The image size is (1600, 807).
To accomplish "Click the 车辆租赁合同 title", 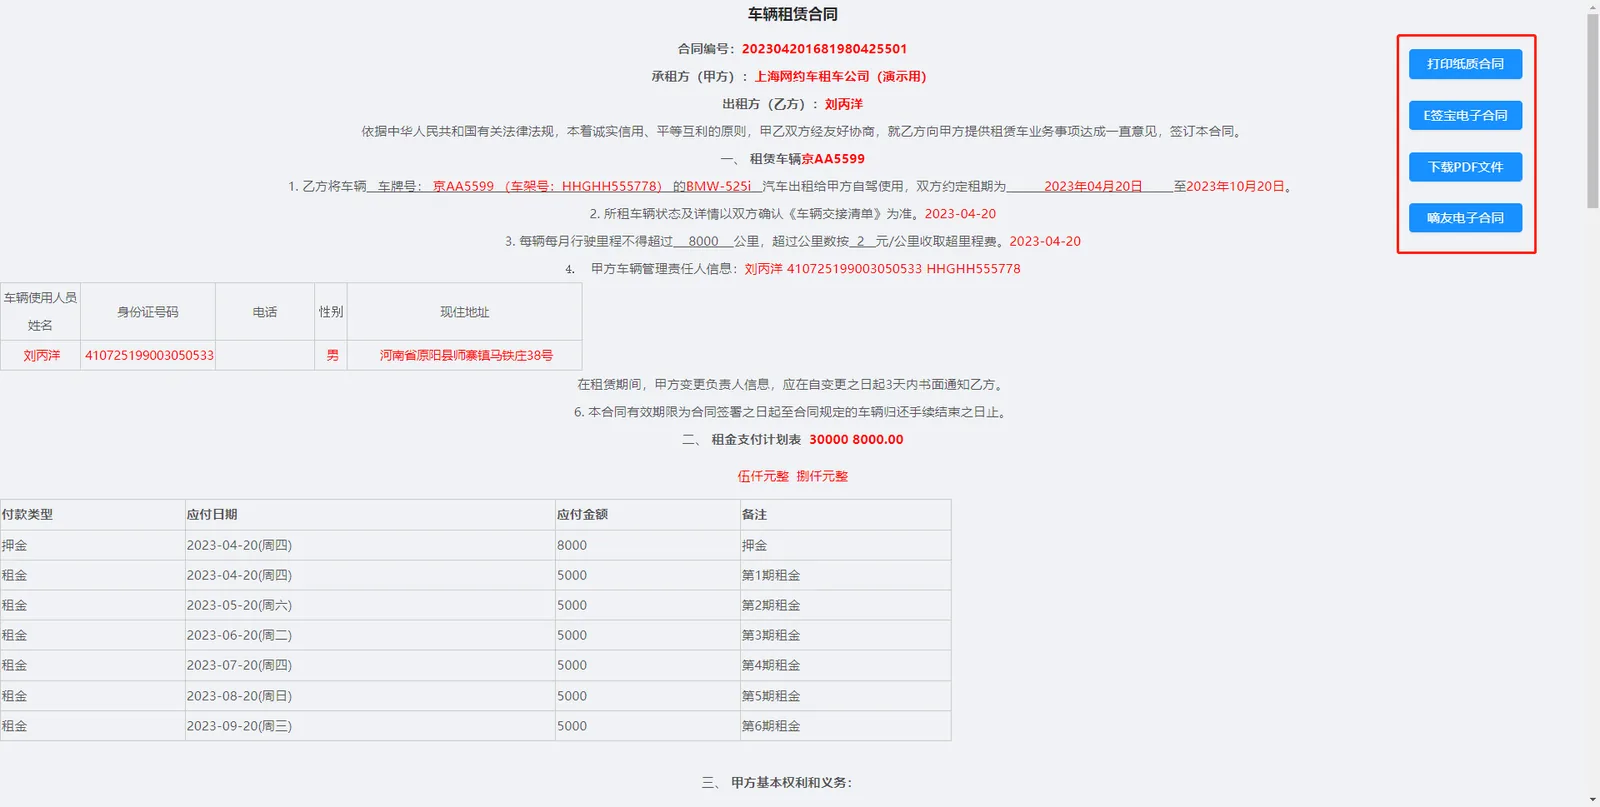I will click(793, 15).
